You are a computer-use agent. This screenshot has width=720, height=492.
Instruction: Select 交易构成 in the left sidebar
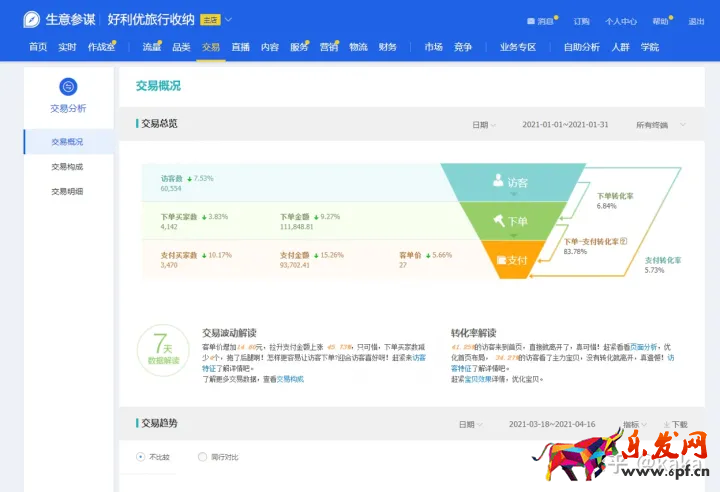(x=67, y=166)
